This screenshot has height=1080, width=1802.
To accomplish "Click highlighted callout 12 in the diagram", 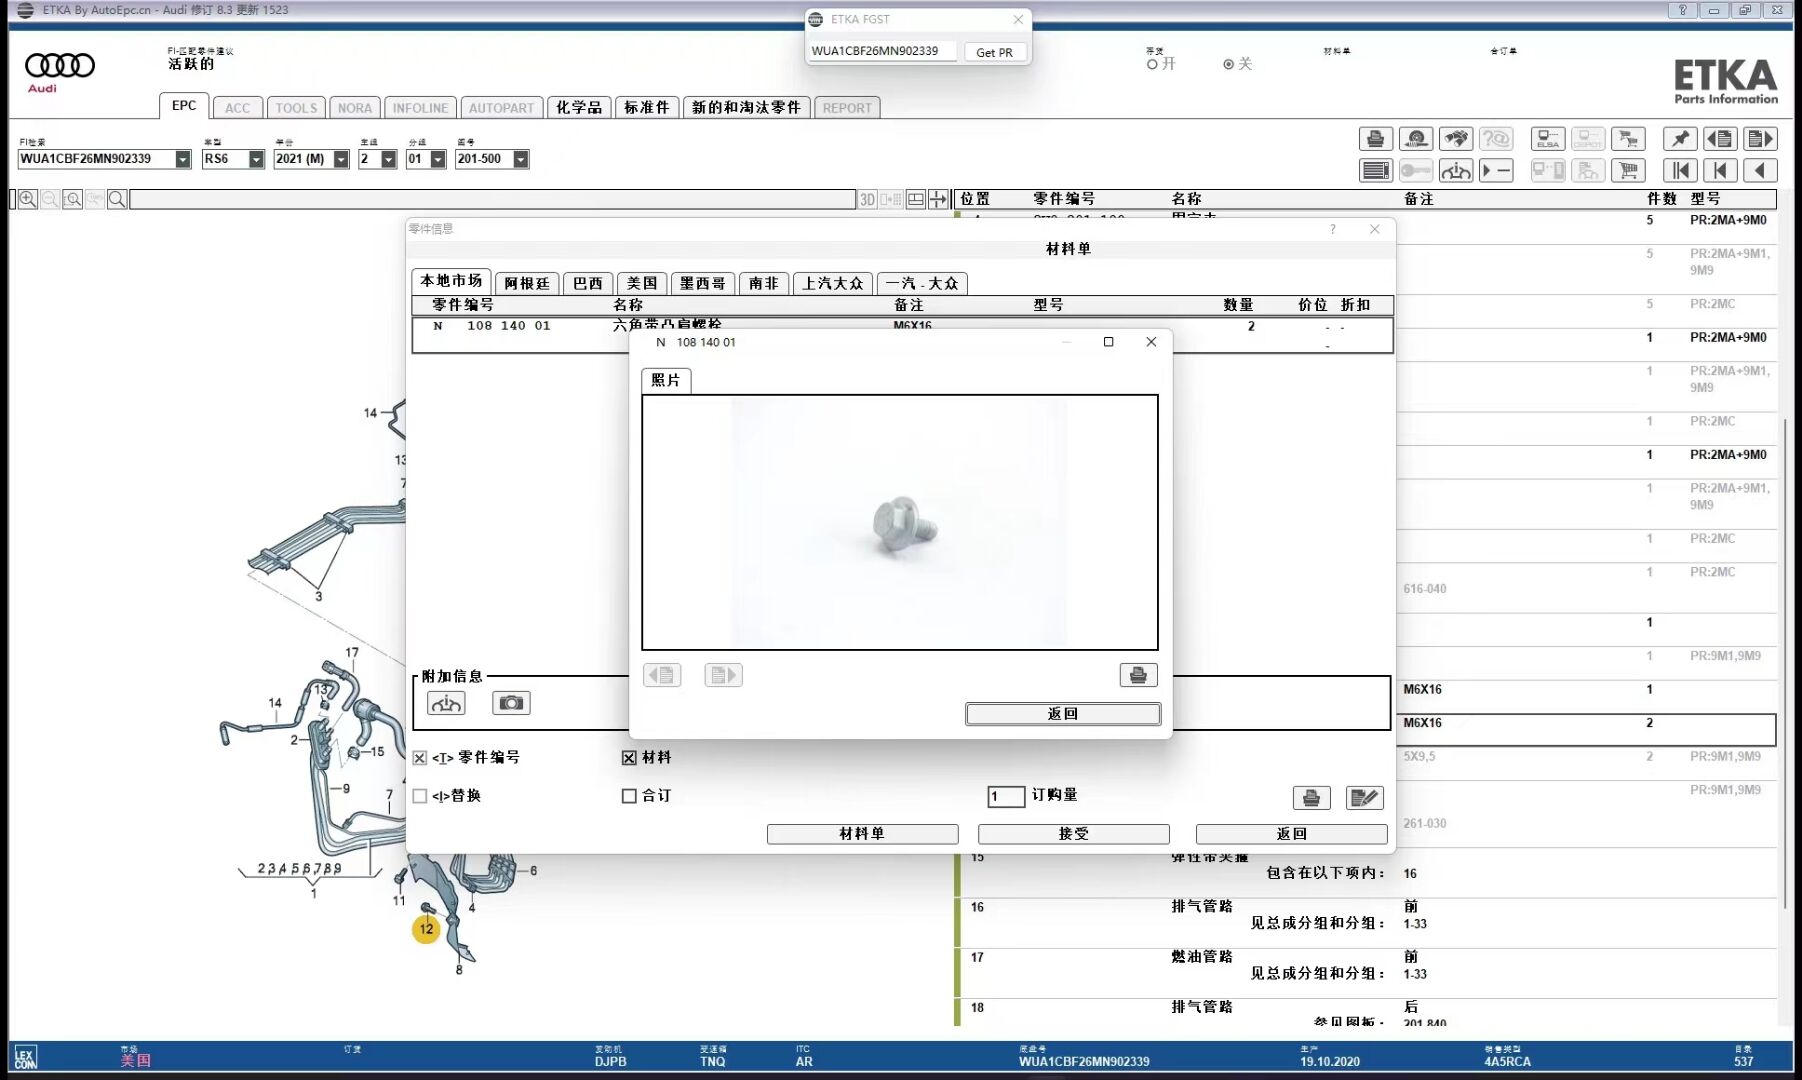I will pos(426,929).
